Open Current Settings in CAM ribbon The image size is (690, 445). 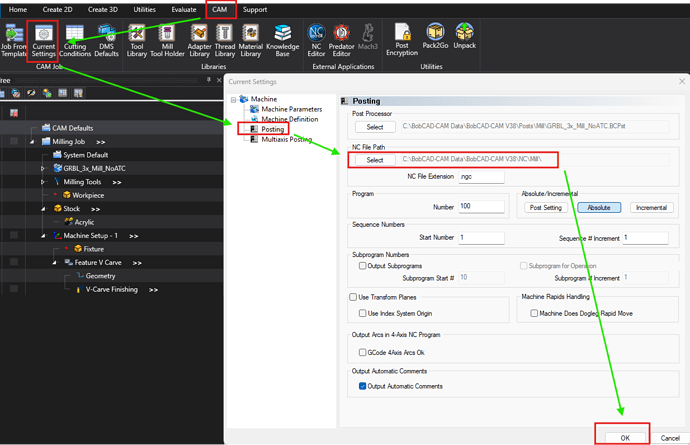43,40
